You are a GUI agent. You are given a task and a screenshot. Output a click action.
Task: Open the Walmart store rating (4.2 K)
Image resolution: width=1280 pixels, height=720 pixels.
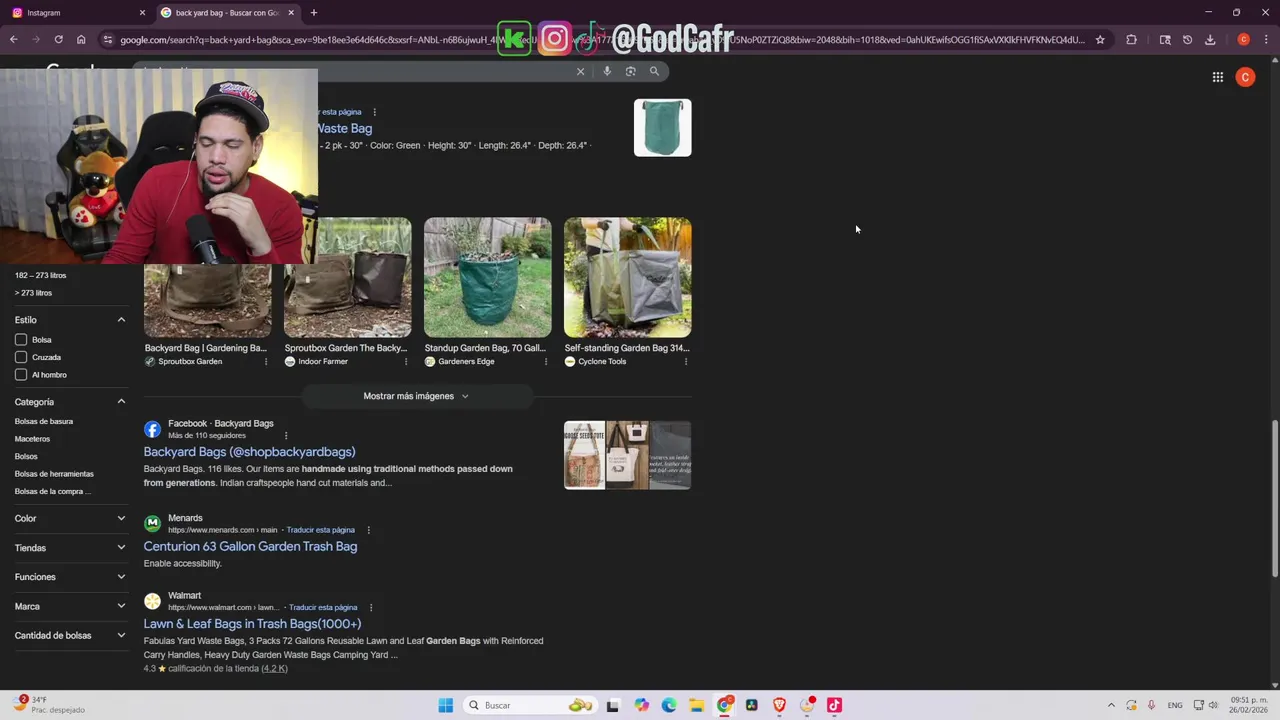pos(274,669)
